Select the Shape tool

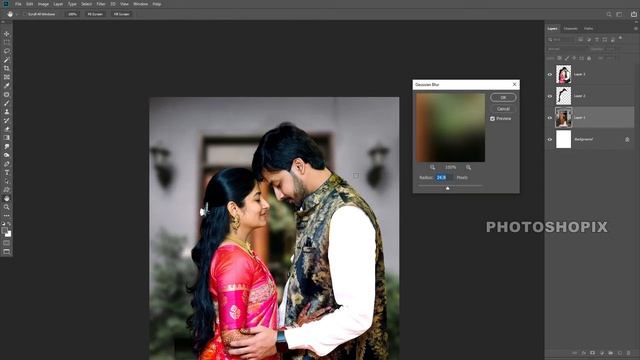pyautogui.click(x=7, y=190)
